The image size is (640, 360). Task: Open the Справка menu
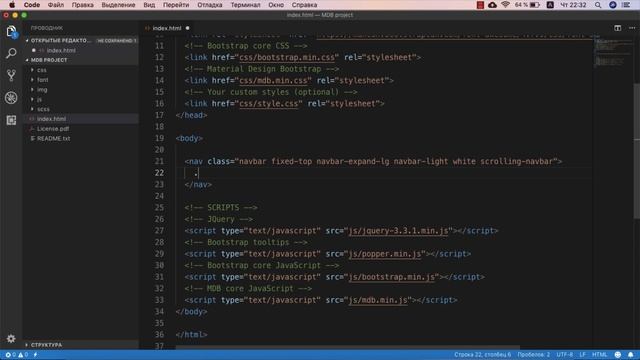coord(304,5)
